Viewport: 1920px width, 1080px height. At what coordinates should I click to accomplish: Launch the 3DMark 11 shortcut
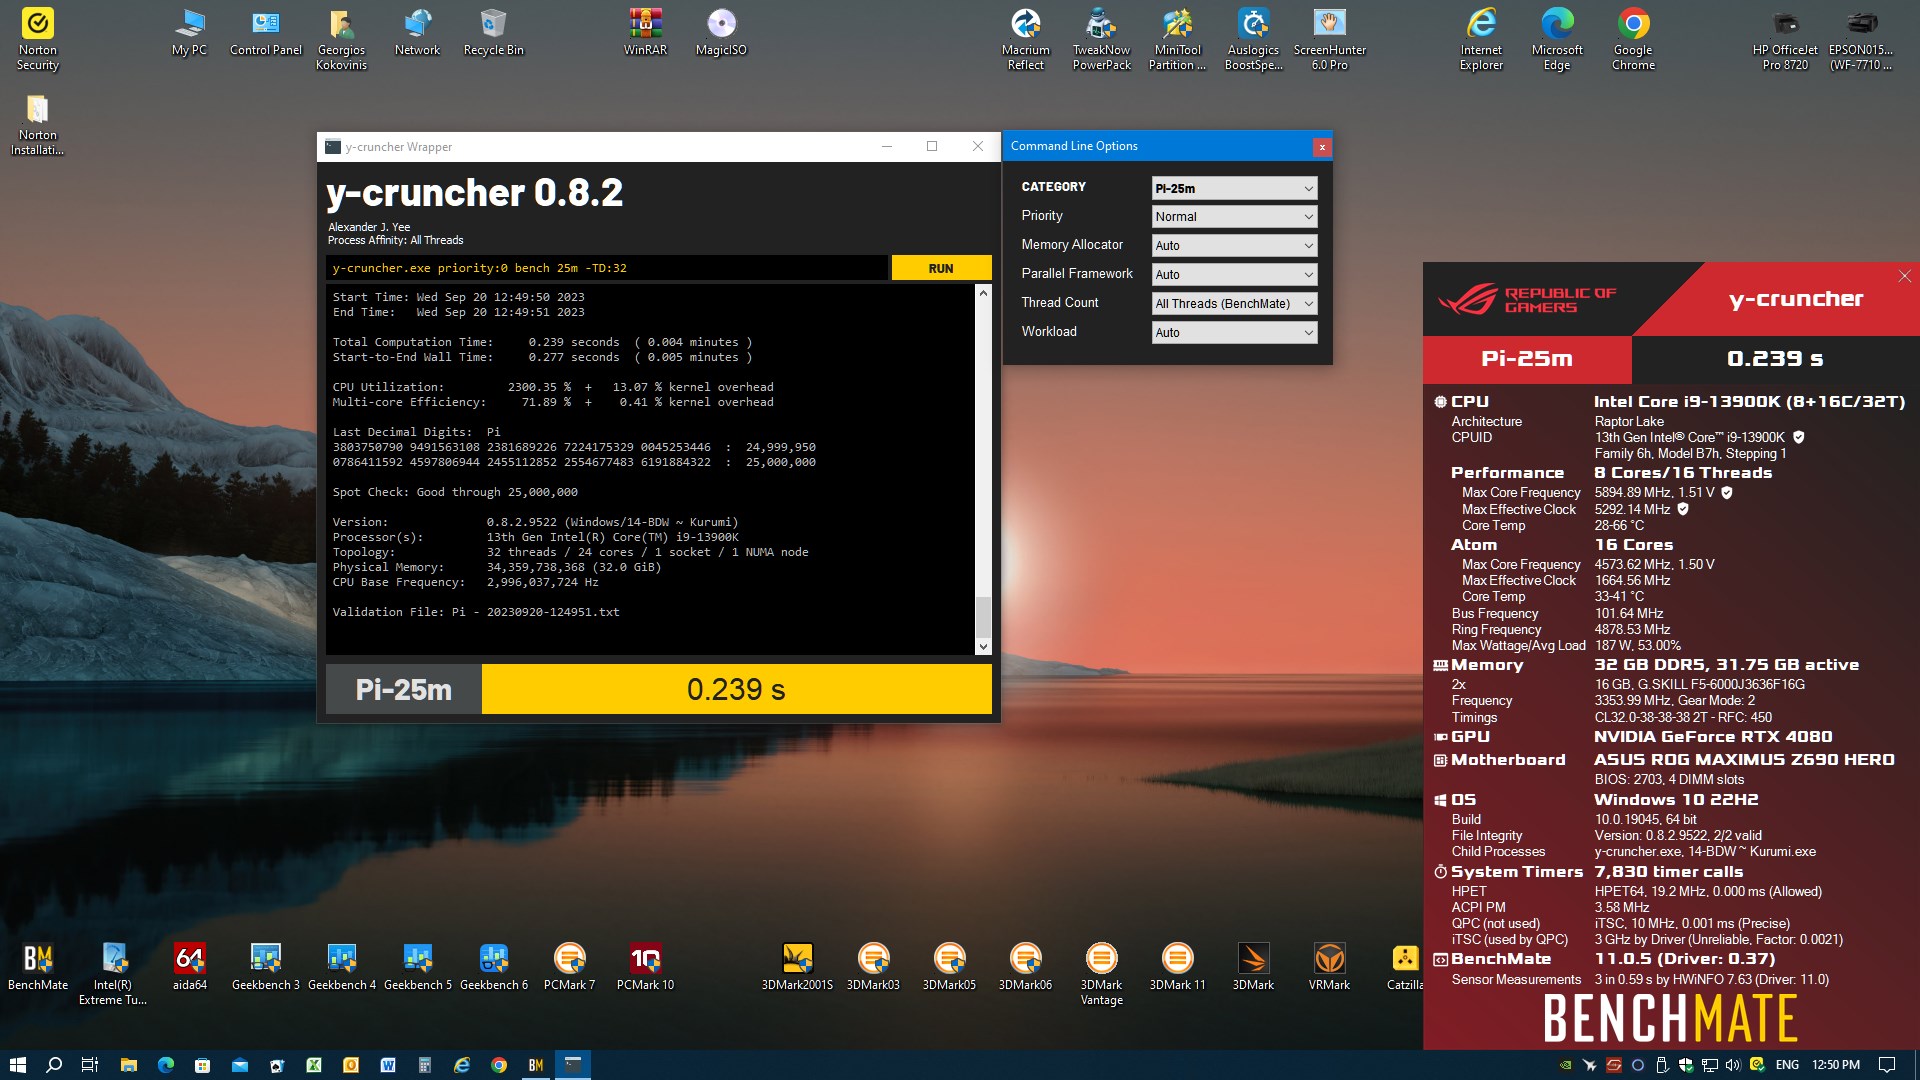1177,967
